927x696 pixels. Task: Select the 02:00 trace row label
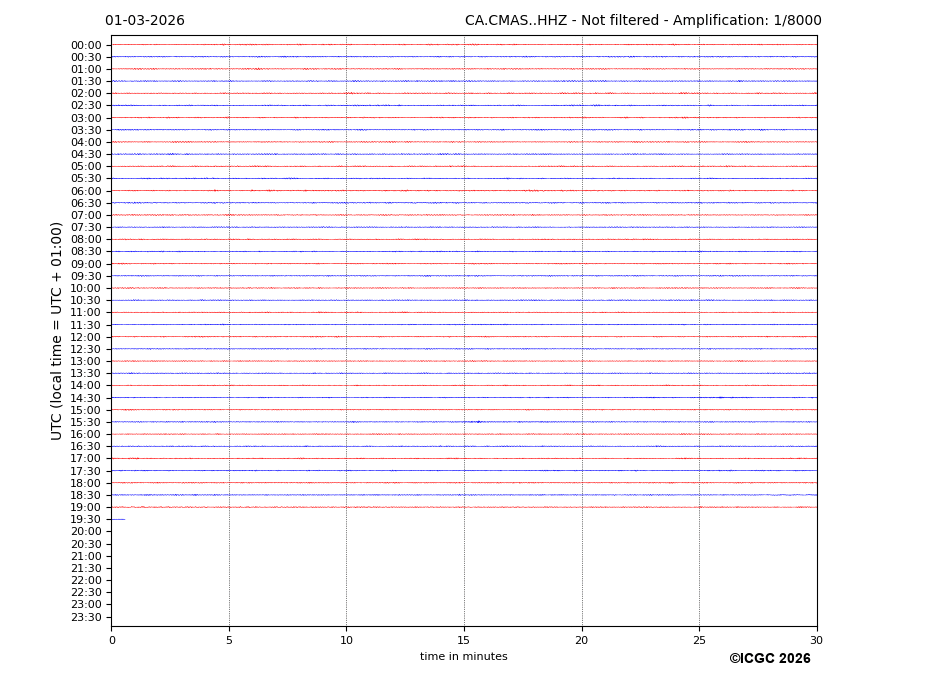click(x=86, y=94)
